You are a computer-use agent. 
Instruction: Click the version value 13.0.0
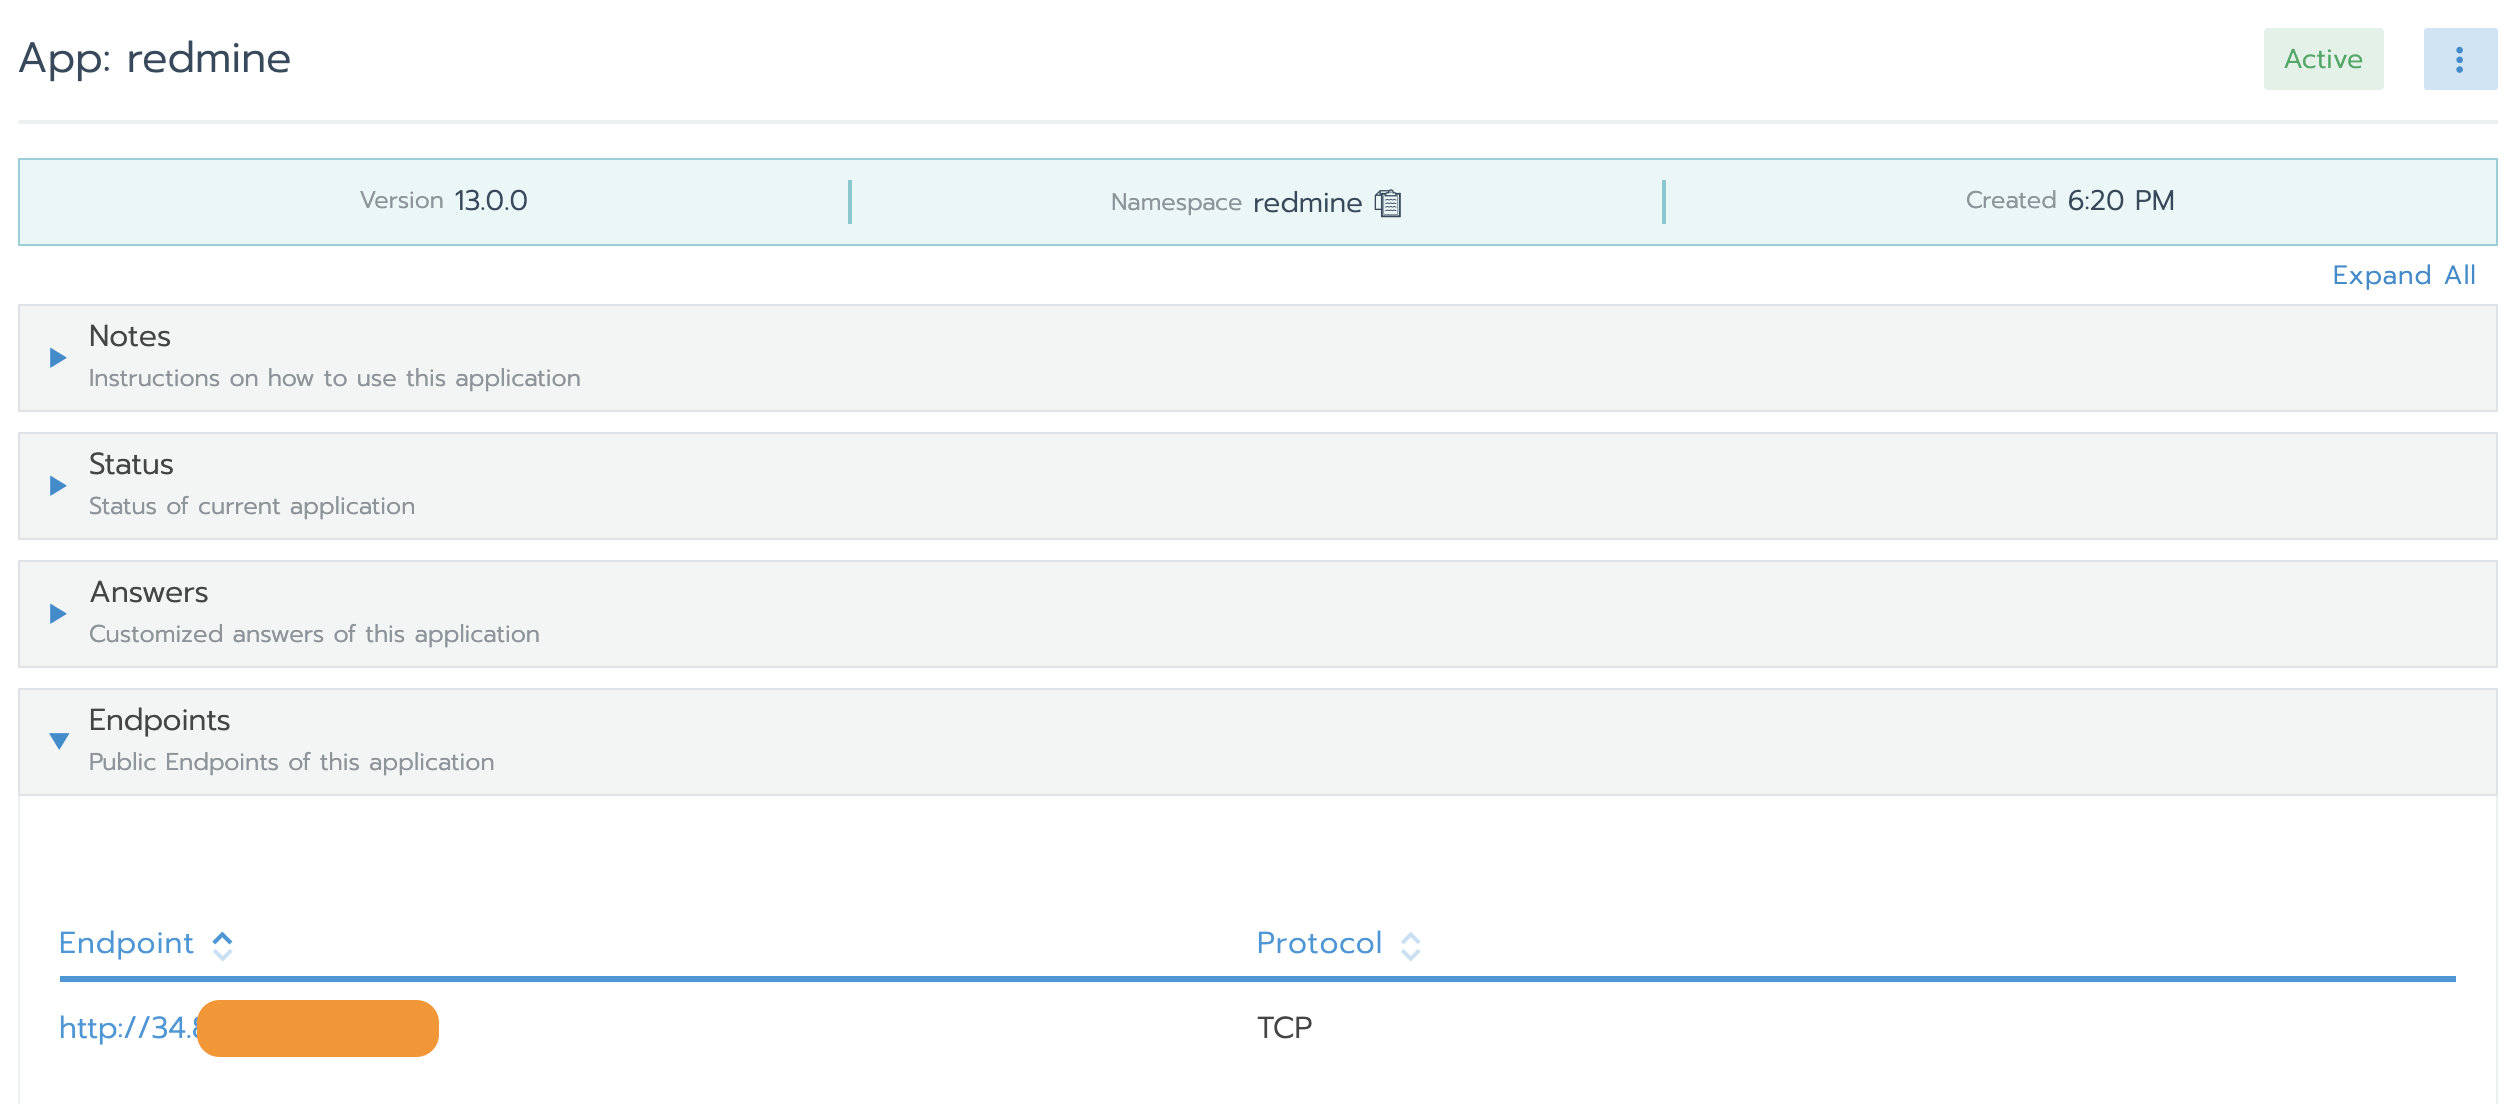click(491, 200)
